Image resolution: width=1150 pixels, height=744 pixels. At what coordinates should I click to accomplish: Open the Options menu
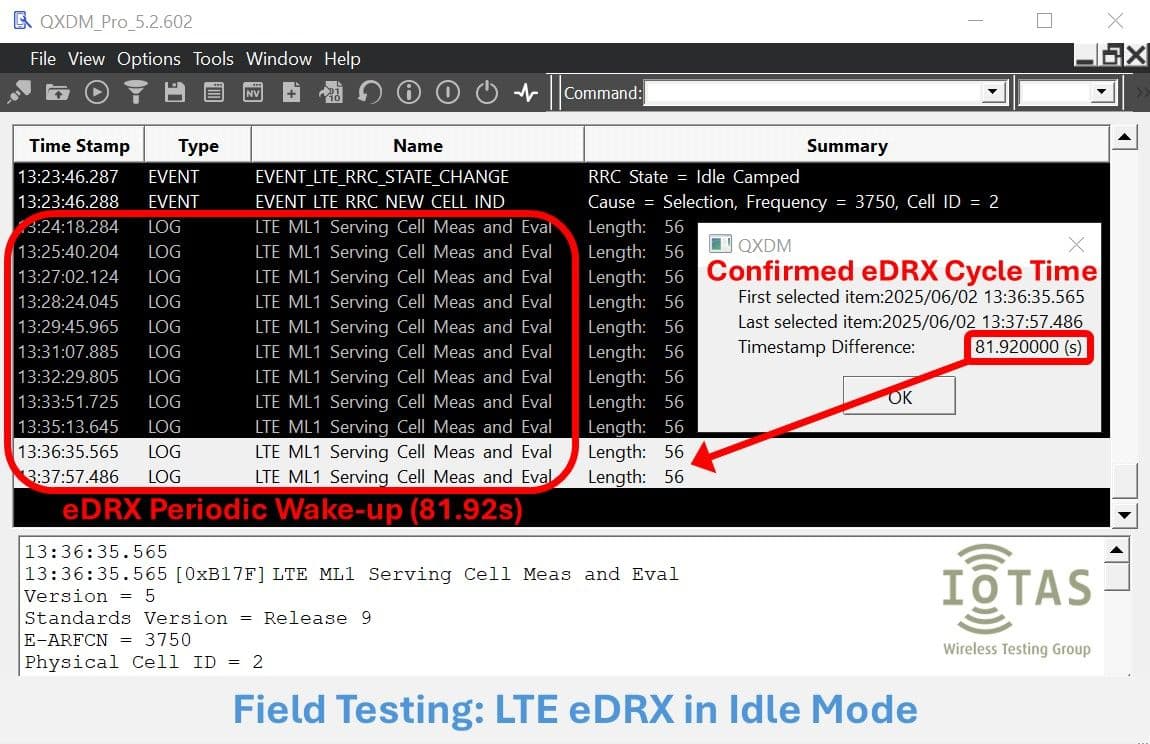click(x=148, y=59)
